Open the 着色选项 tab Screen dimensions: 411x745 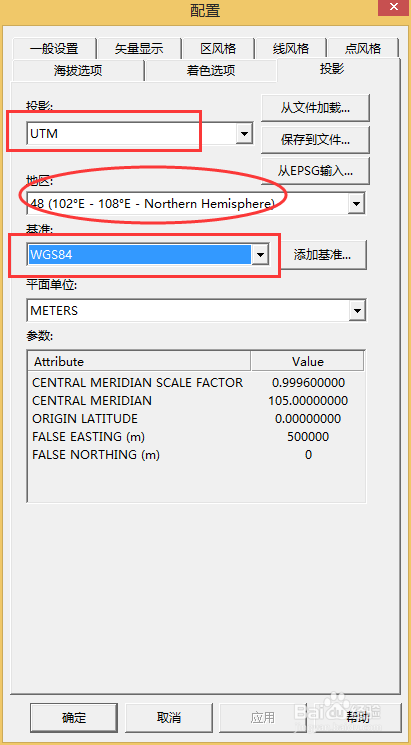pyautogui.click(x=210, y=71)
